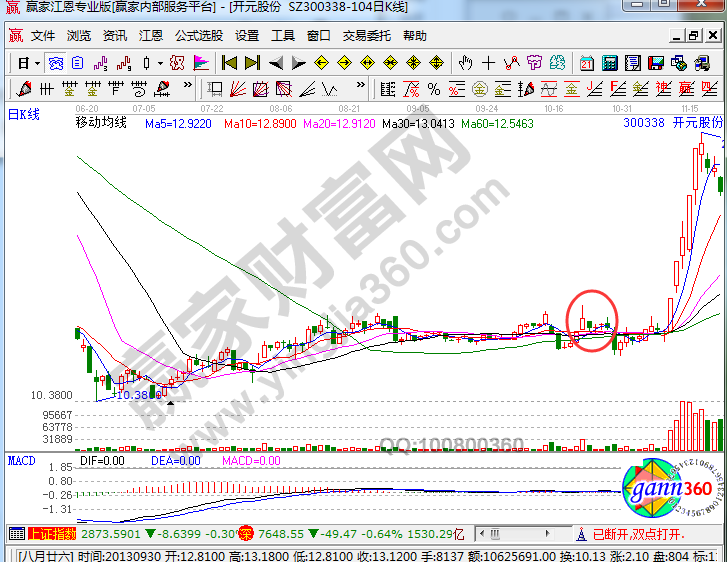Jump to the last bar with the olive end arrow

pyautogui.click(x=250, y=62)
